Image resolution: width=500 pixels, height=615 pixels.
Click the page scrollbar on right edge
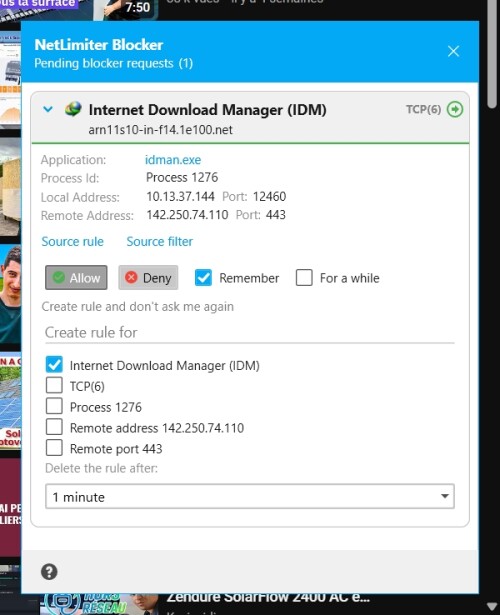pos(492,55)
